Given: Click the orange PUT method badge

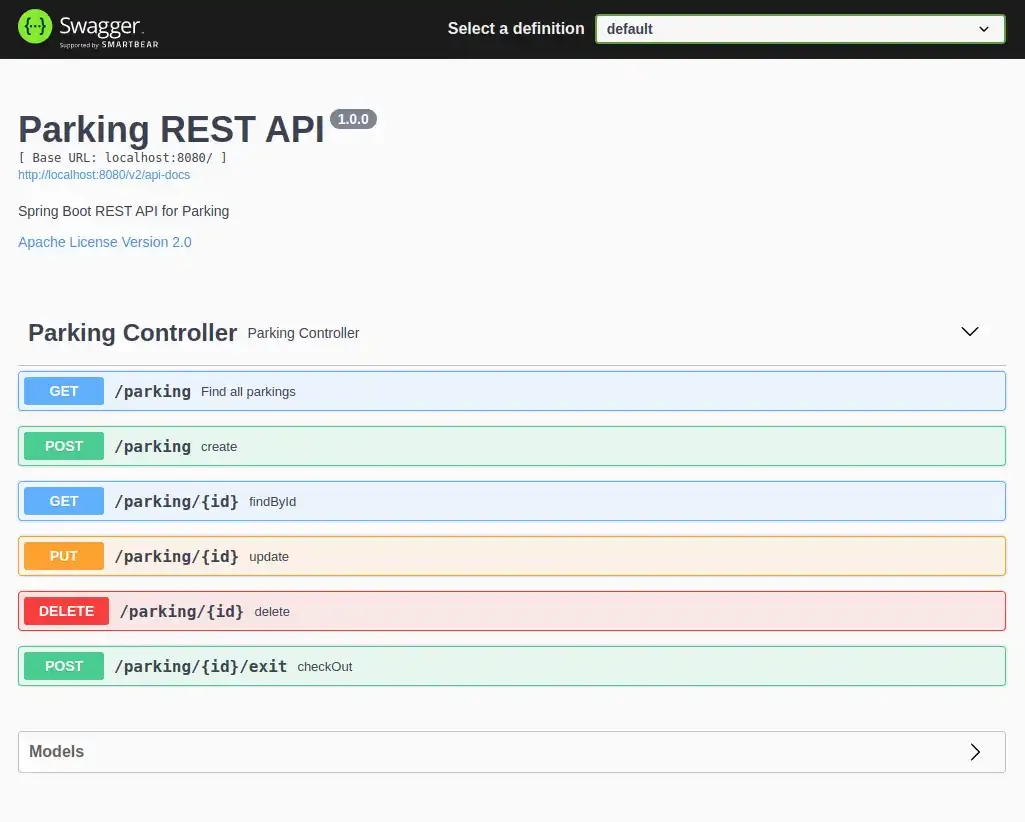Looking at the screenshot, I should [64, 556].
